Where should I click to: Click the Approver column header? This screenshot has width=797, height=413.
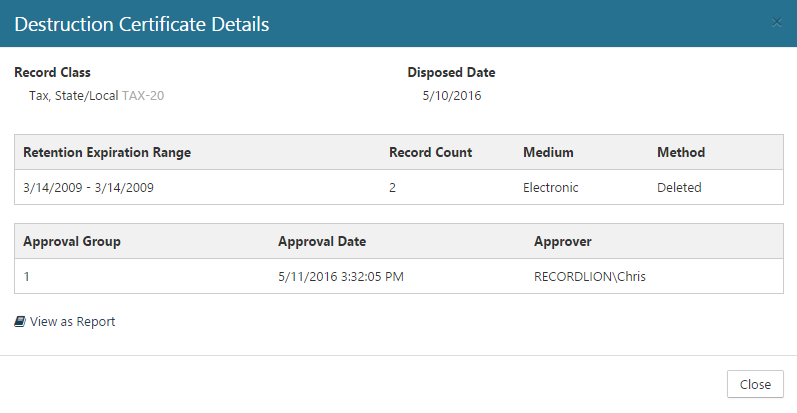click(x=563, y=242)
